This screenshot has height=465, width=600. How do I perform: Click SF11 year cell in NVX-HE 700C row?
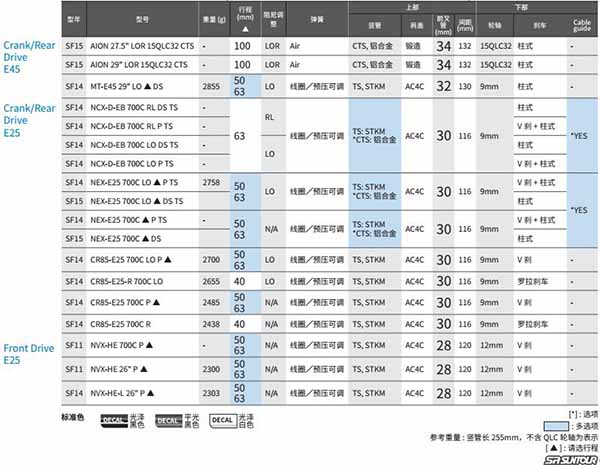pos(74,345)
